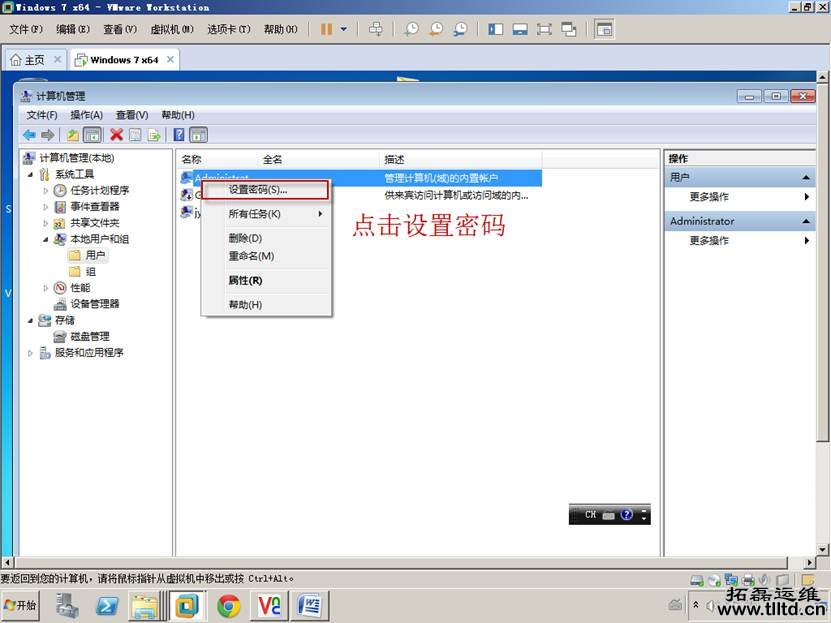Click the red delete X in console toolbar
831x623 pixels.
click(117, 134)
